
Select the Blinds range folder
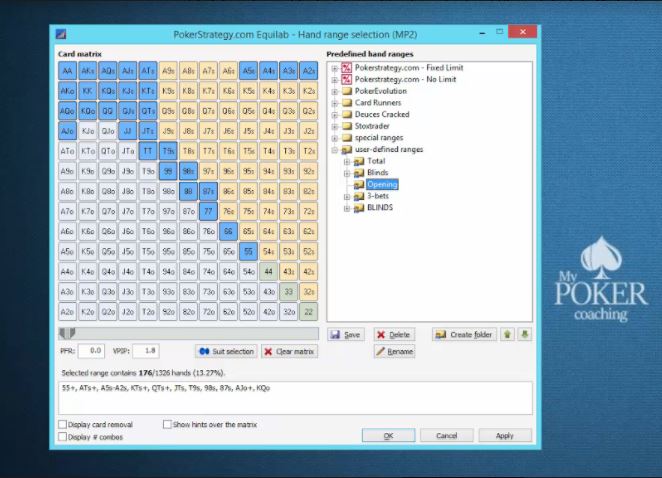tap(377, 173)
